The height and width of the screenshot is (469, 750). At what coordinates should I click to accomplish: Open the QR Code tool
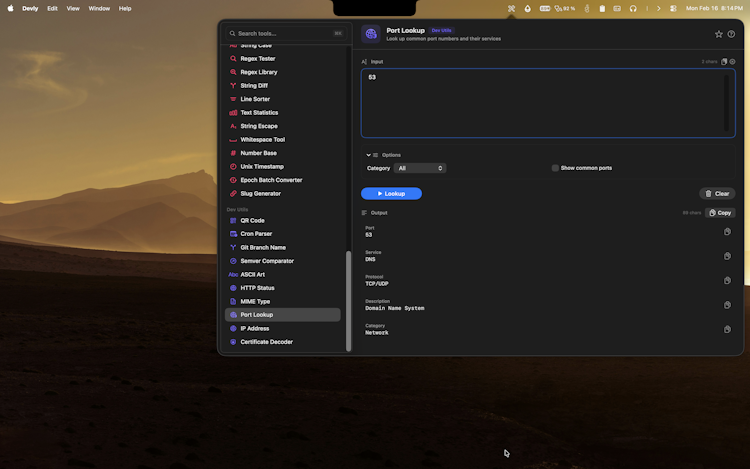coord(282,220)
